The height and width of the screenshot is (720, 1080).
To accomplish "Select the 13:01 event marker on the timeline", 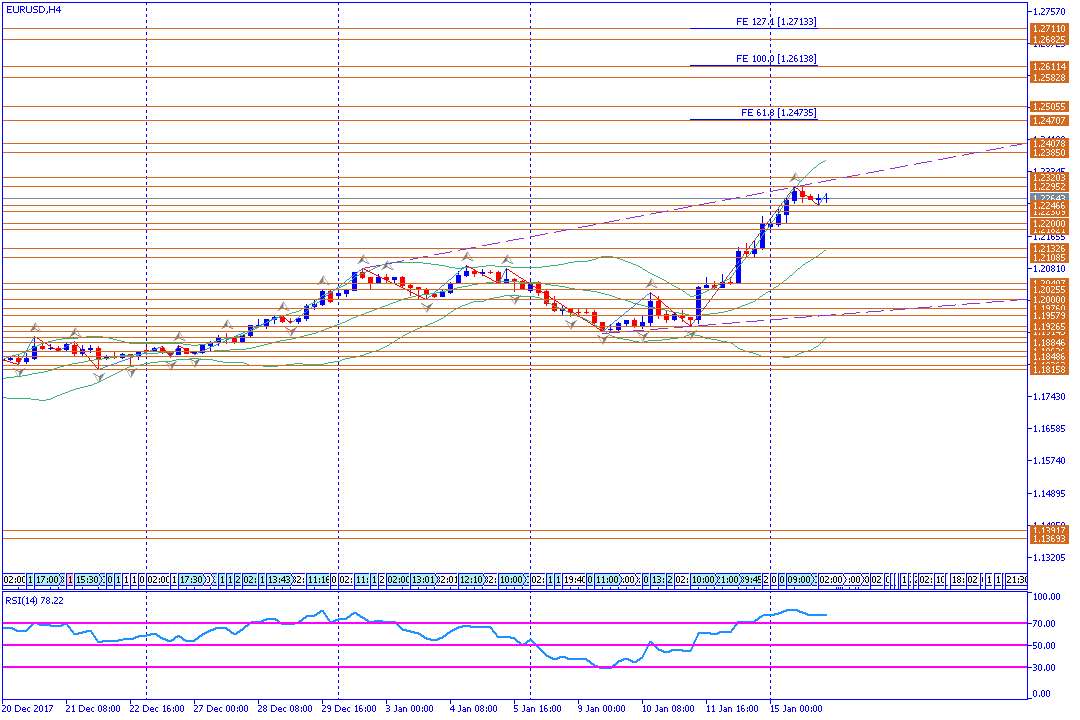I will pyautogui.click(x=424, y=580).
